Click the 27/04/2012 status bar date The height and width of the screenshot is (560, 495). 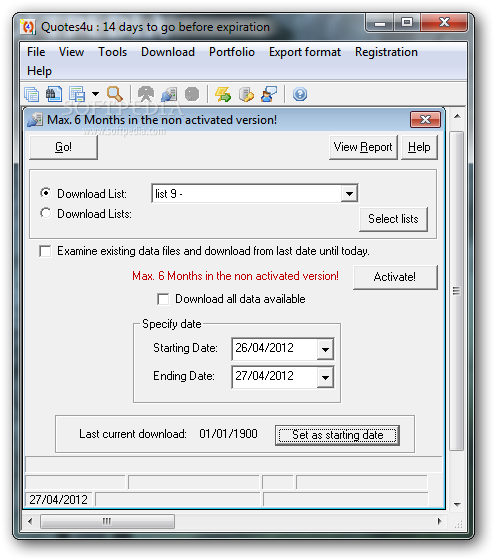[59, 500]
